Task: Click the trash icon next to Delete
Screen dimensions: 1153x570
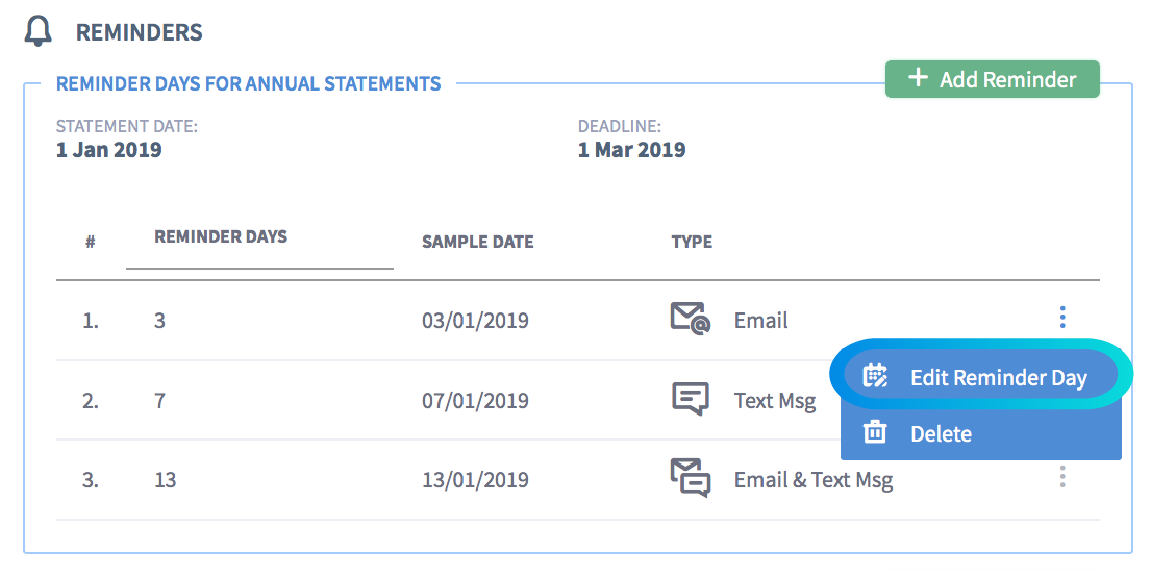Action: (874, 432)
